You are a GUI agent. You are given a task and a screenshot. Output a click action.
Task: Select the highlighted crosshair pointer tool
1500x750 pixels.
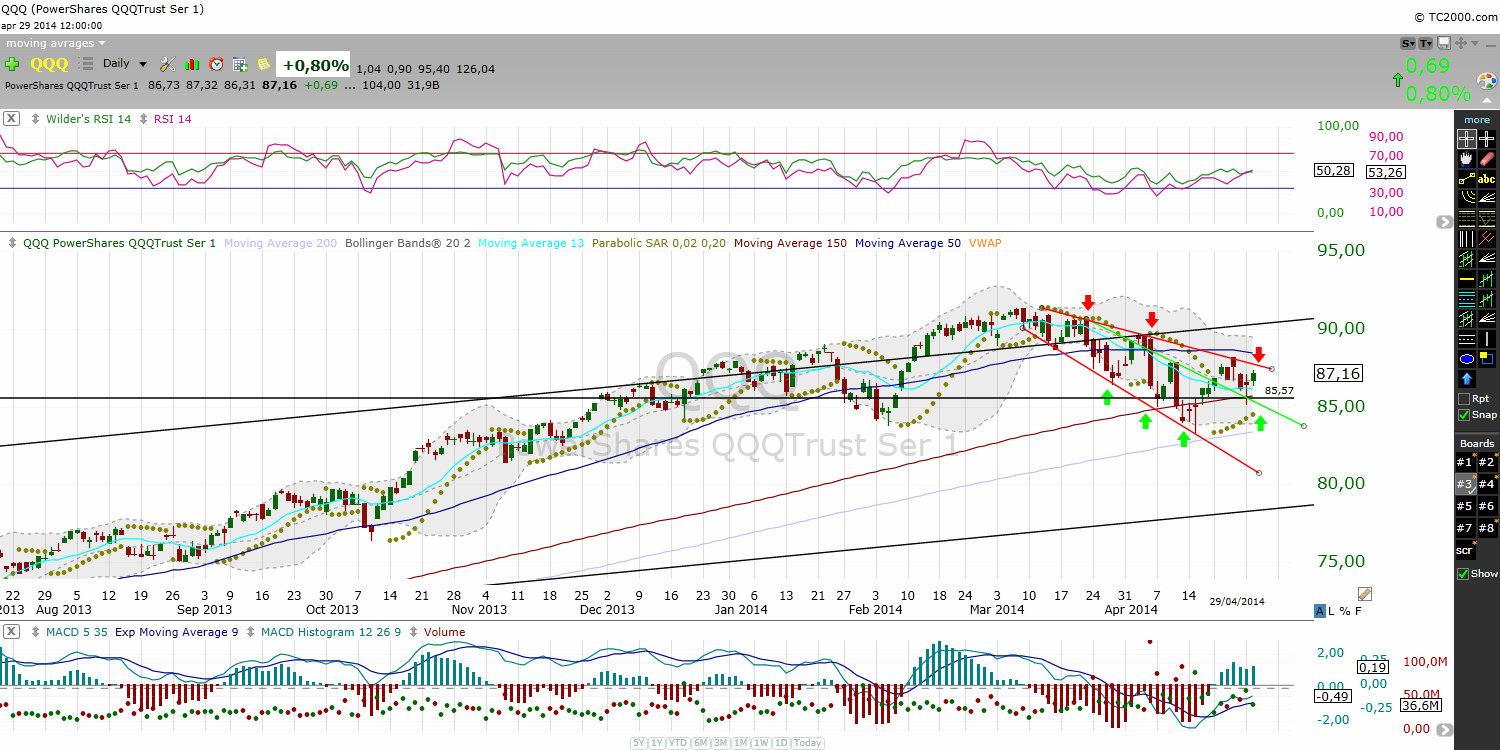[1466, 139]
